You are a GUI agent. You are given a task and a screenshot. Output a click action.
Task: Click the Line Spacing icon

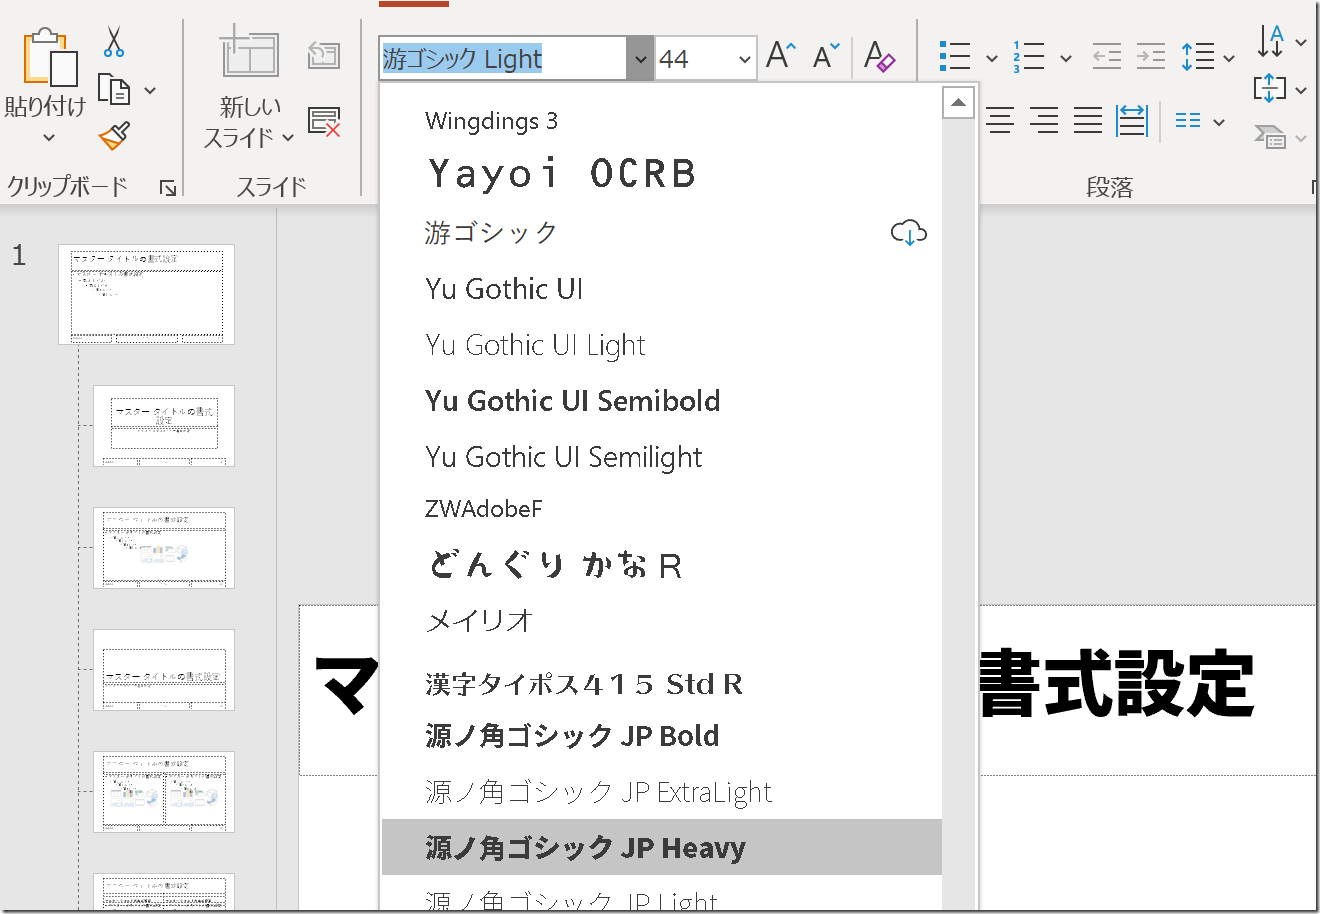click(x=1197, y=56)
